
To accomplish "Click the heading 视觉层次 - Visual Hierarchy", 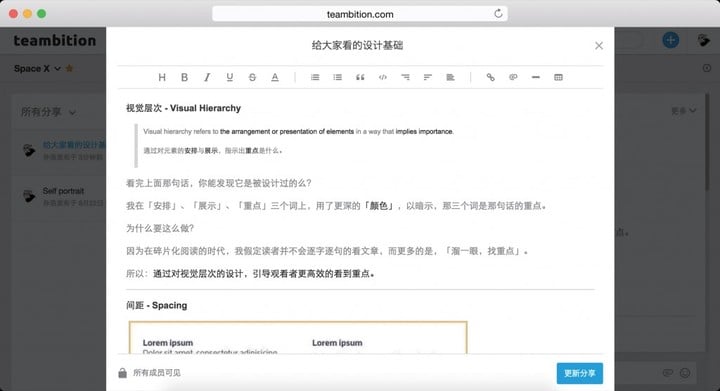I will tap(183, 108).
